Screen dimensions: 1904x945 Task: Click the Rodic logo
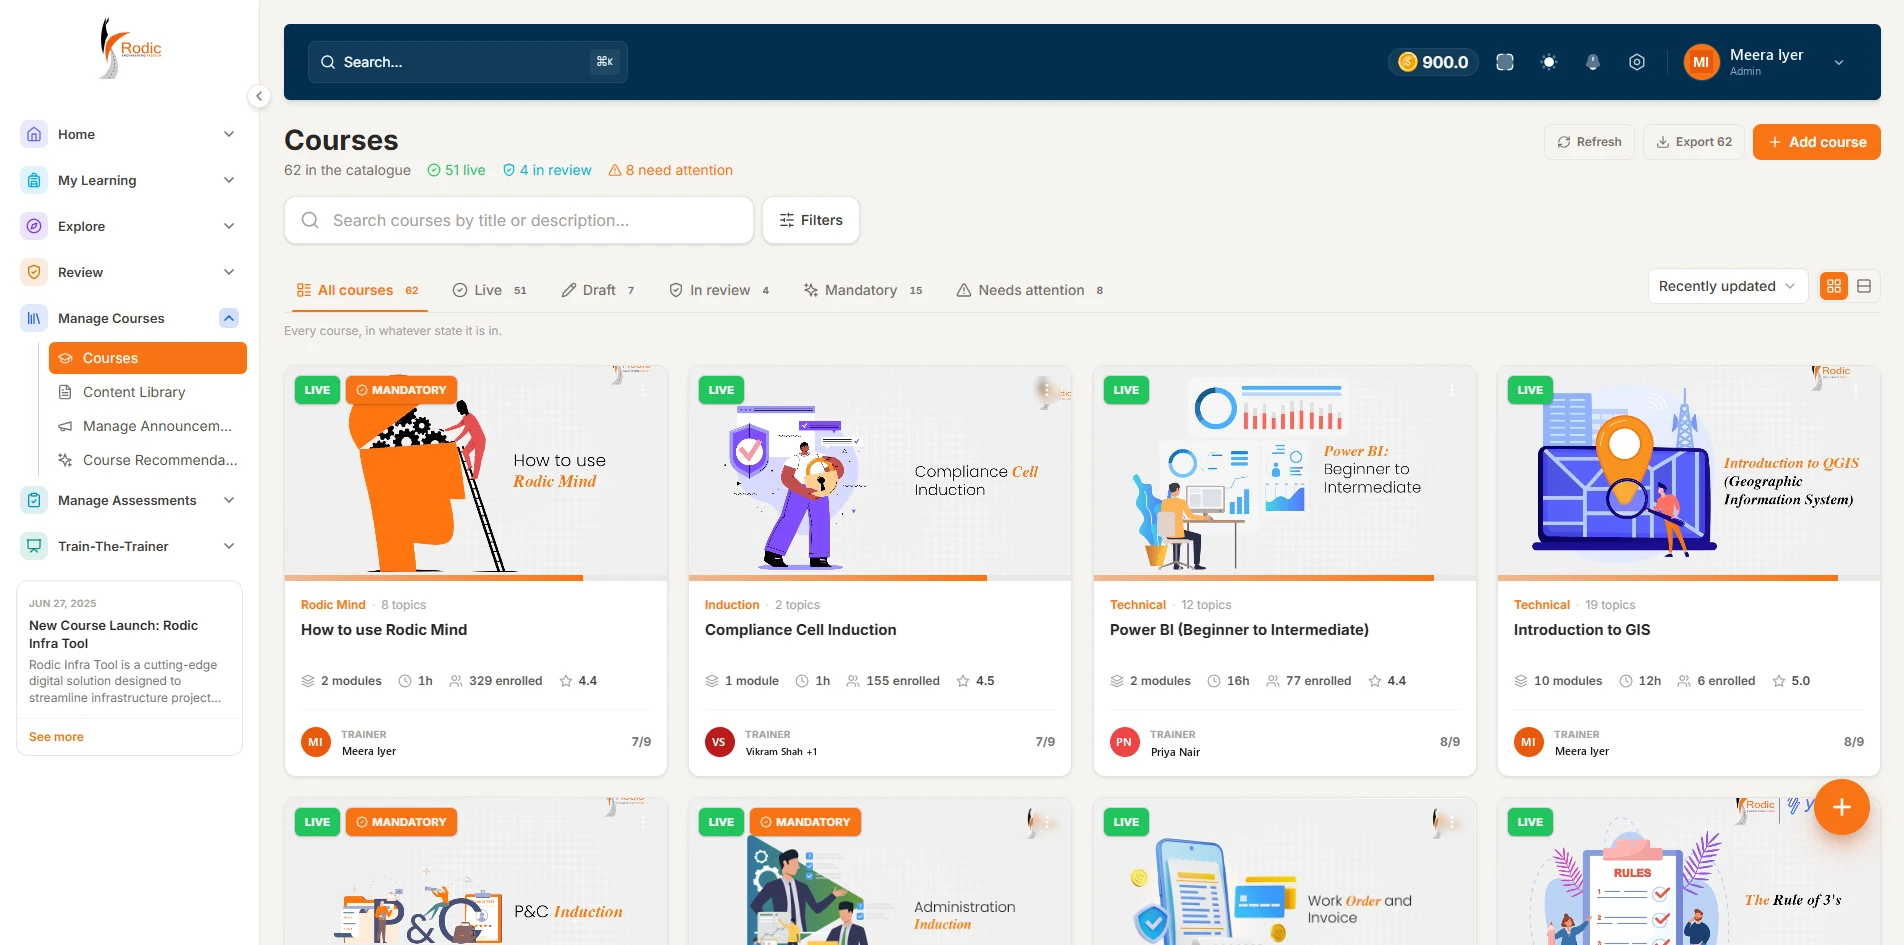130,48
